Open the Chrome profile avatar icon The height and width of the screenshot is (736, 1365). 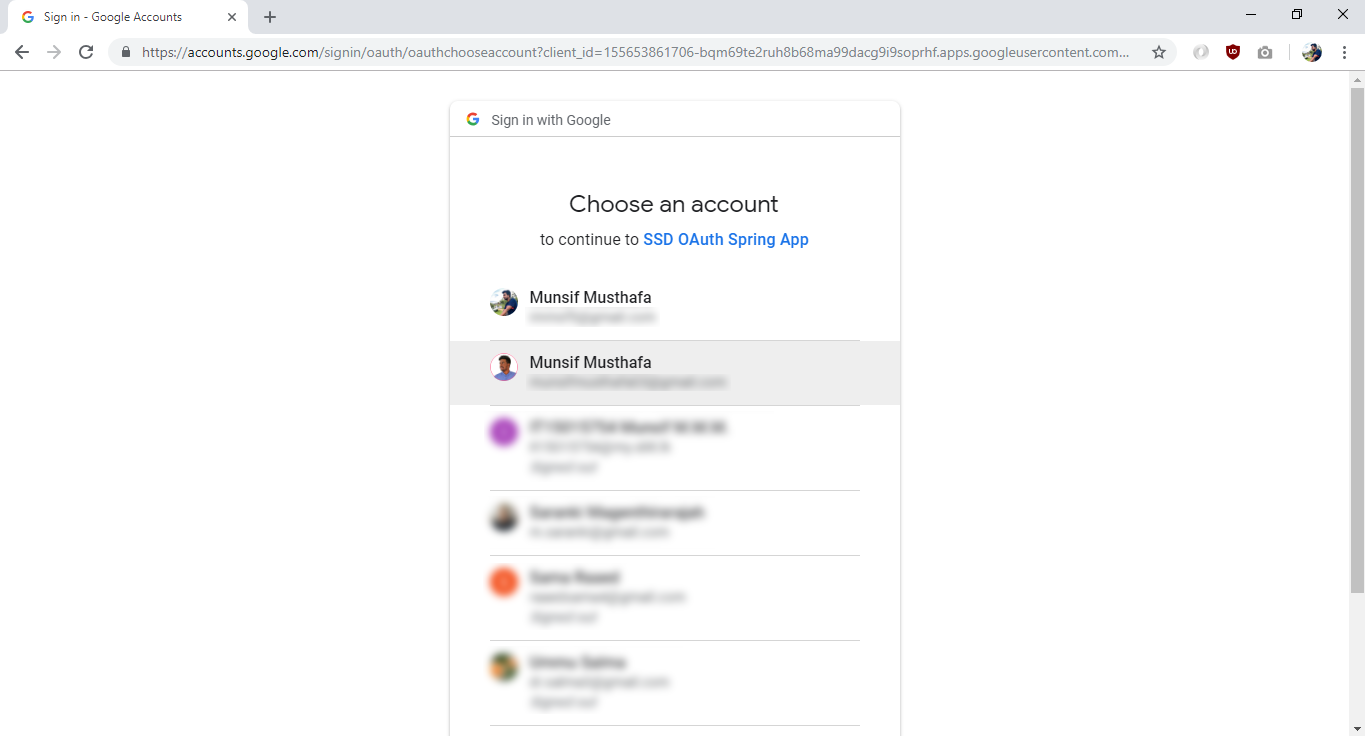pyautogui.click(x=1311, y=51)
